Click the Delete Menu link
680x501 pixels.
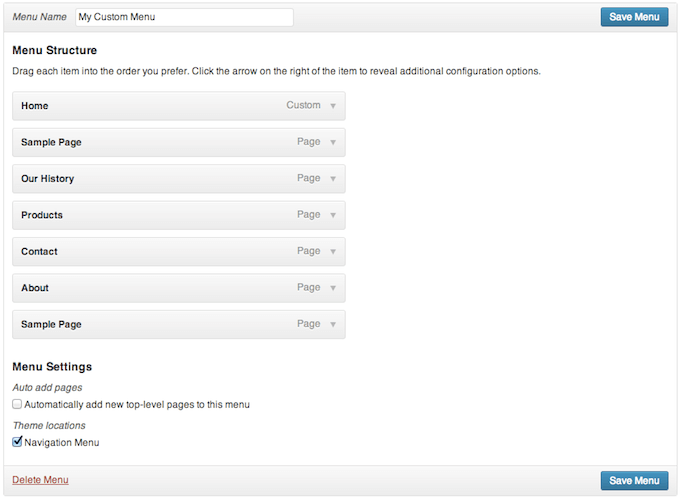pos(40,480)
